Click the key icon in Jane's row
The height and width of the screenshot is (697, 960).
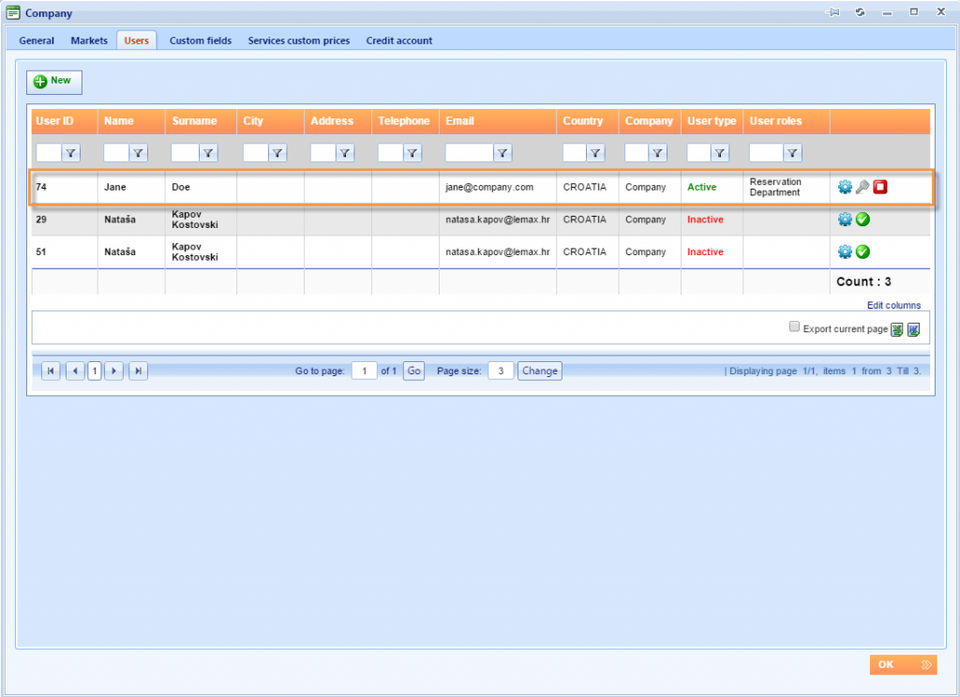[x=862, y=187]
